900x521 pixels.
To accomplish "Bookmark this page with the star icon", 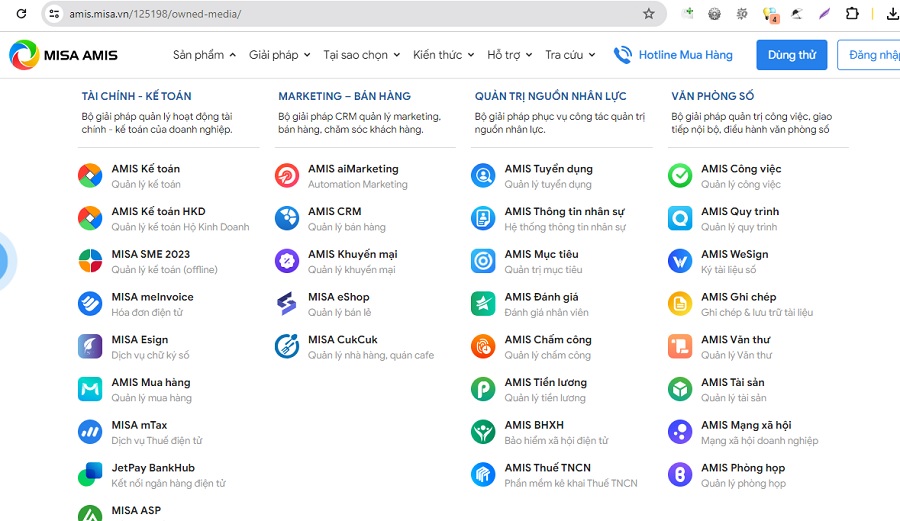I will click(649, 14).
